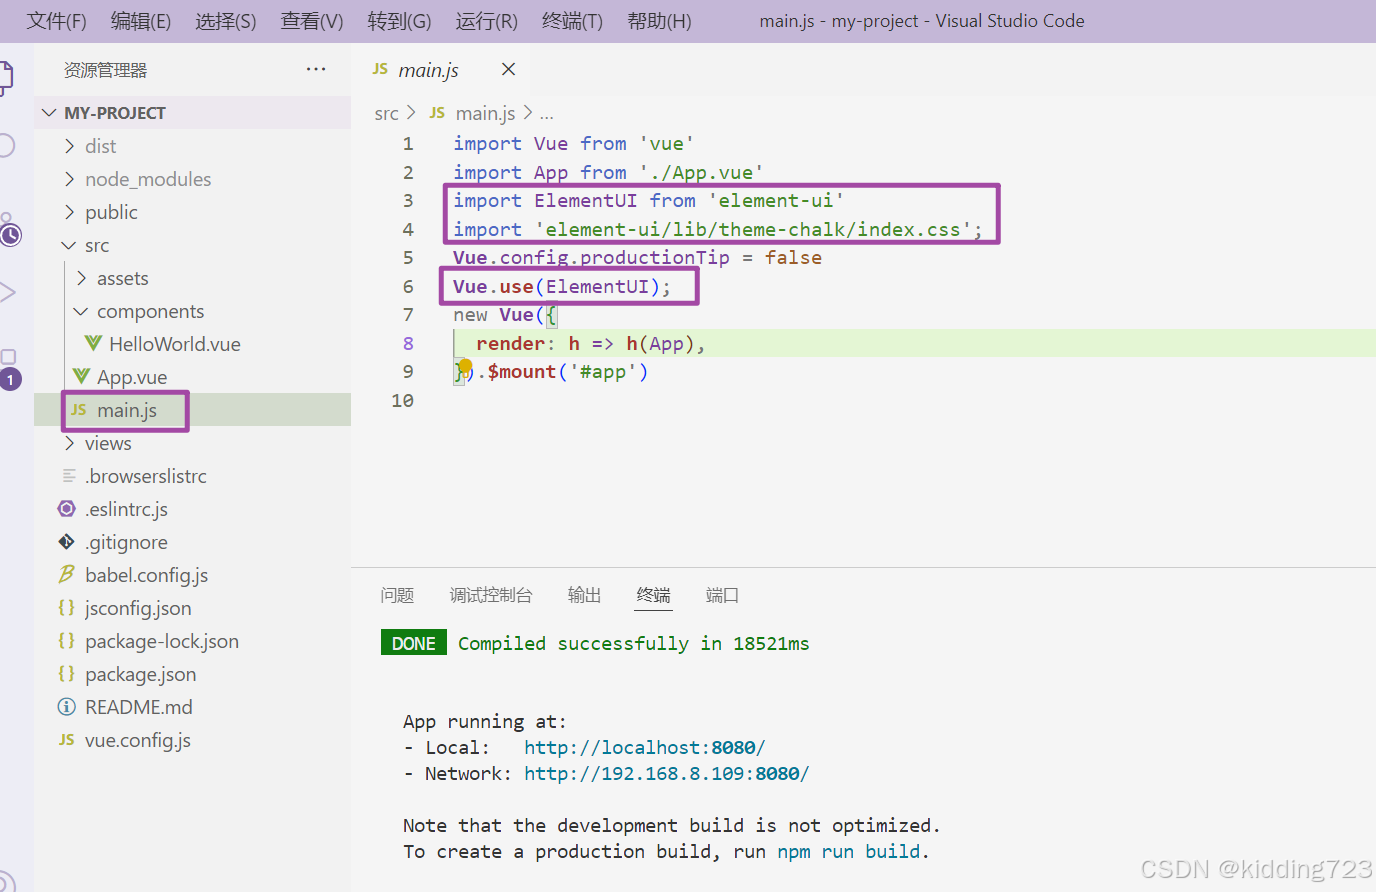1376x892 pixels.
Task: Open Run and Debug activity bar icon
Action: point(7,292)
